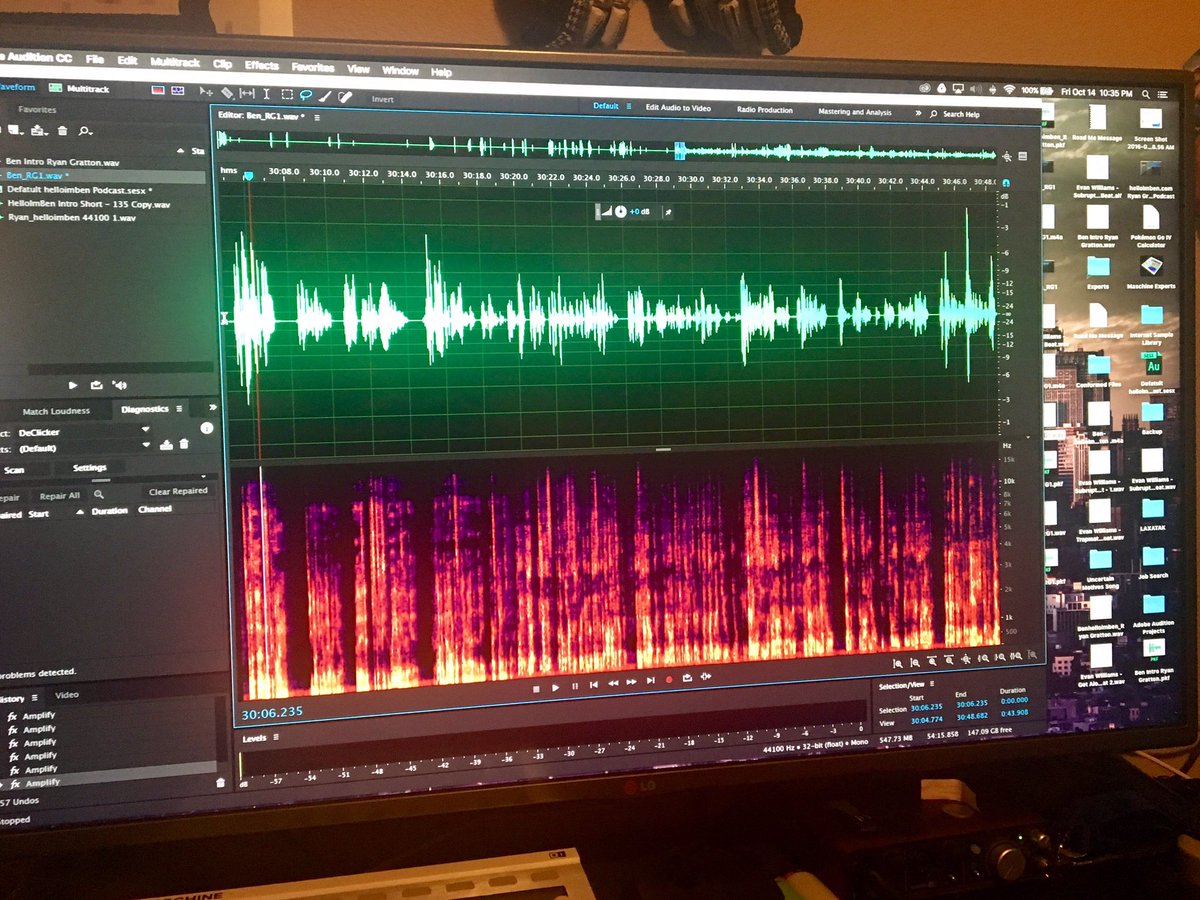The height and width of the screenshot is (900, 1200).
Task: Open the Effects menu
Action: (262, 66)
